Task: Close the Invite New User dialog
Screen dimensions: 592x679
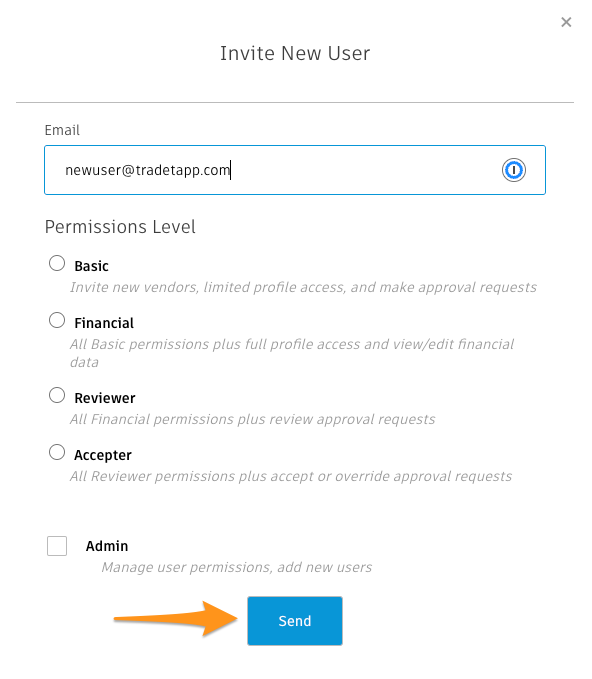Action: click(x=566, y=22)
